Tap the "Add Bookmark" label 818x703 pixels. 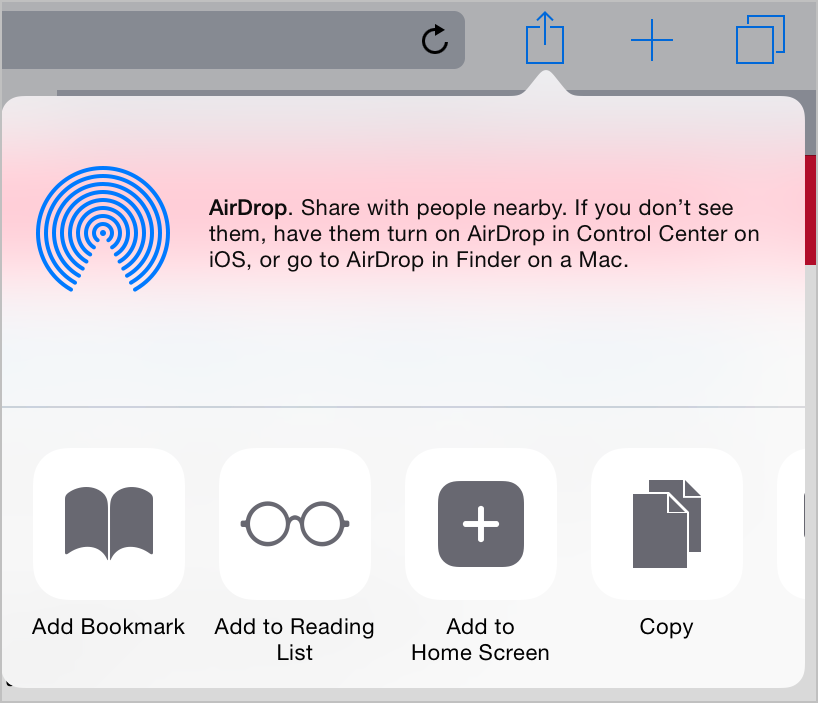pos(109,626)
